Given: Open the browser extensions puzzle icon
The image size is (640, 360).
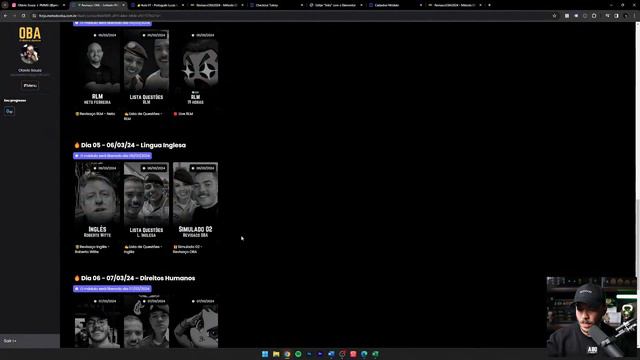Looking at the screenshot, I should (594, 16).
